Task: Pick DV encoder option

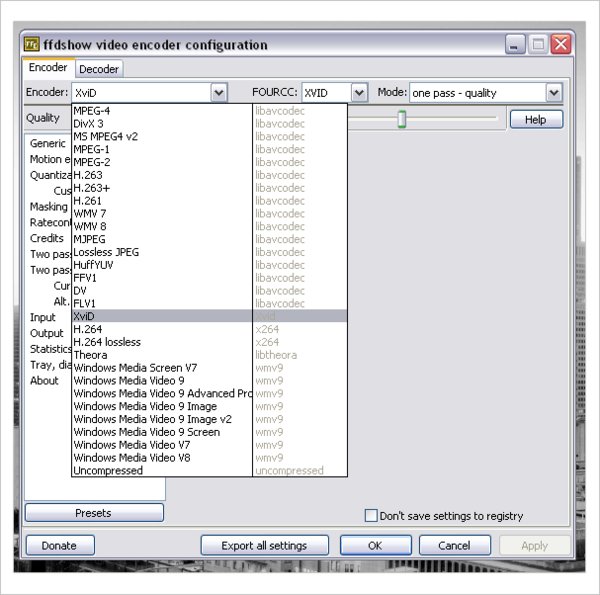Action: (x=209, y=291)
